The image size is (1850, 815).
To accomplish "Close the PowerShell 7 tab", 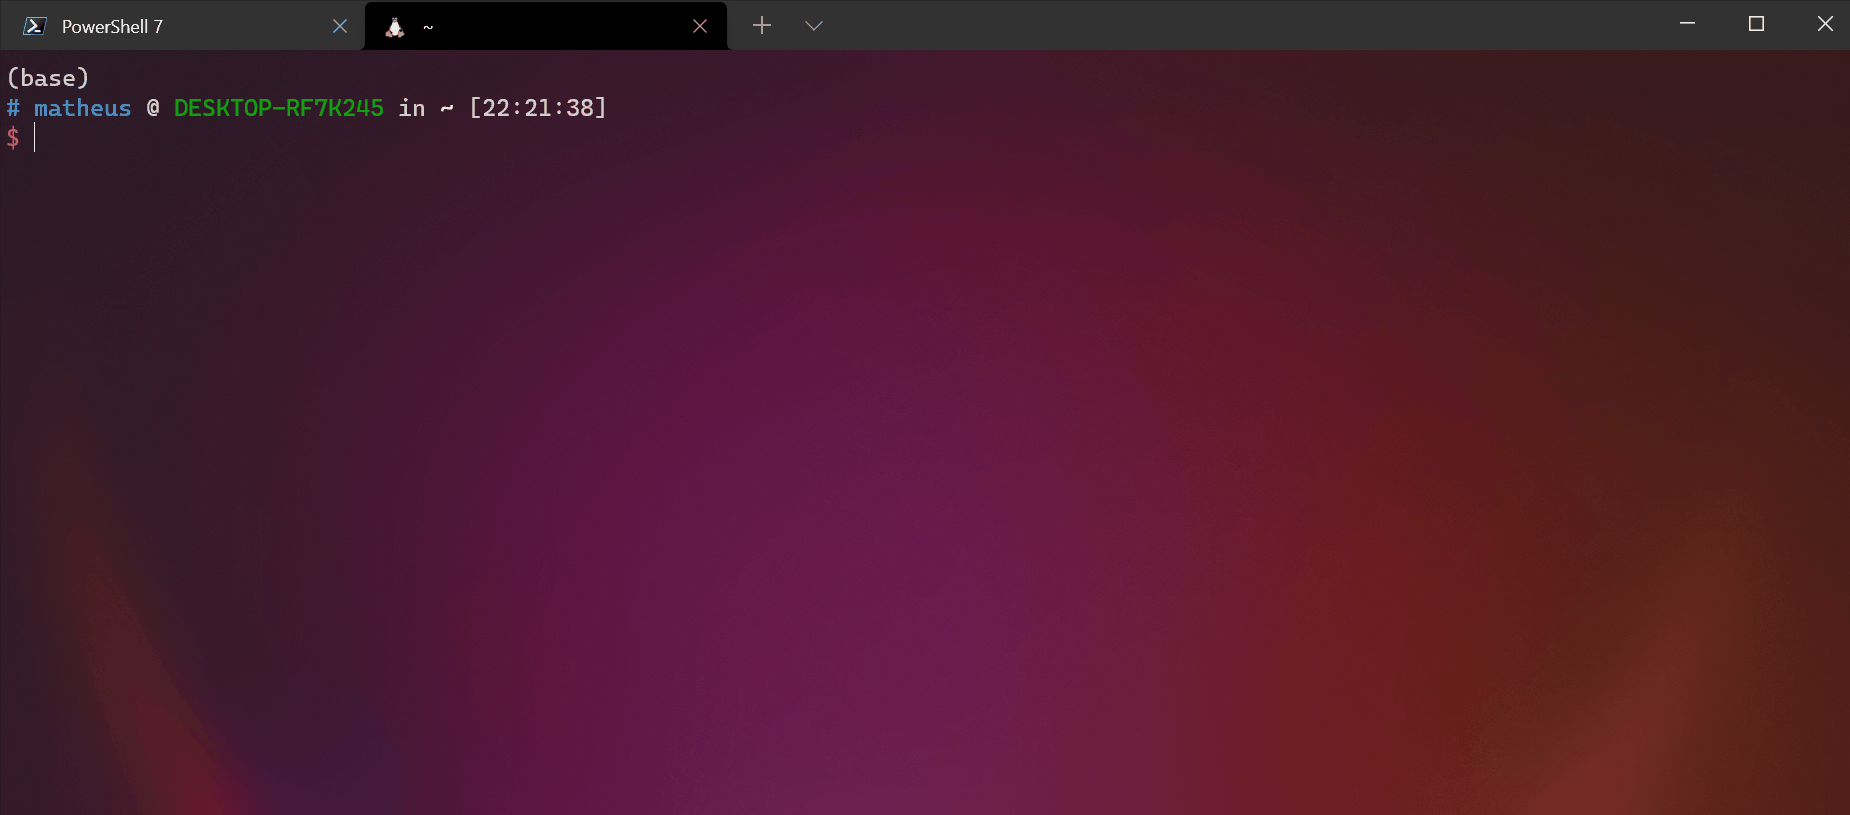I will pos(340,26).
